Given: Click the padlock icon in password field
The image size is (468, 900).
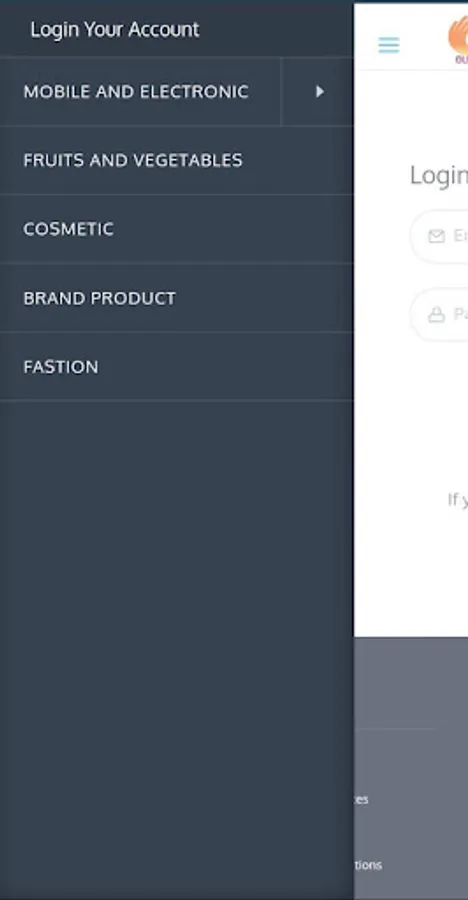Looking at the screenshot, I should click(436, 314).
